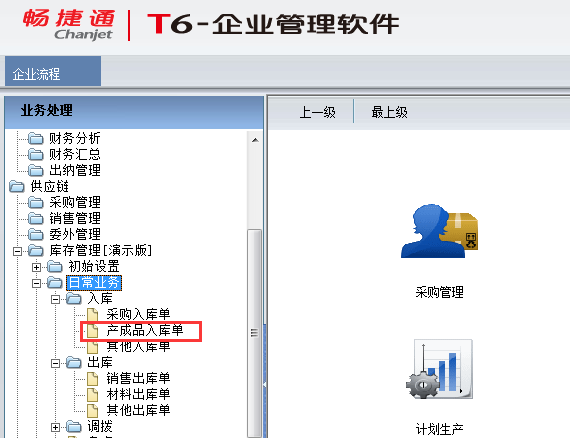Select 销售管理 in the navigation tree
The width and height of the screenshot is (570, 438).
point(75,218)
